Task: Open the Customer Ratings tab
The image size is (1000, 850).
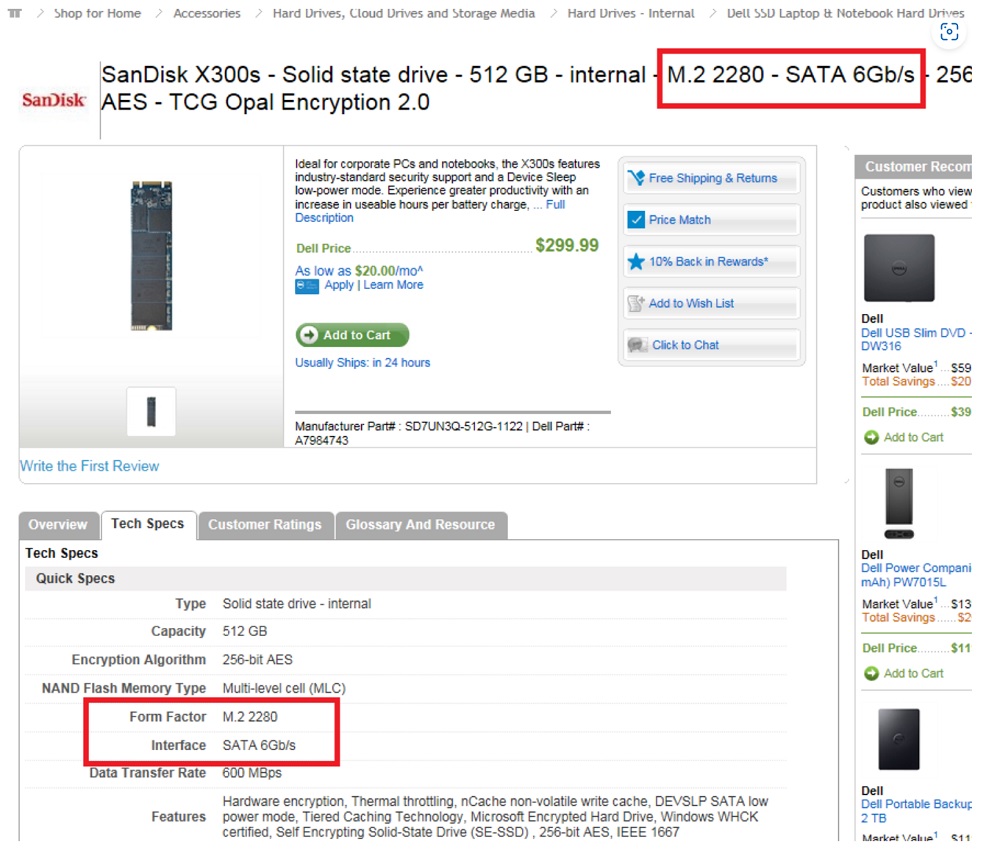Action: [x=265, y=525]
